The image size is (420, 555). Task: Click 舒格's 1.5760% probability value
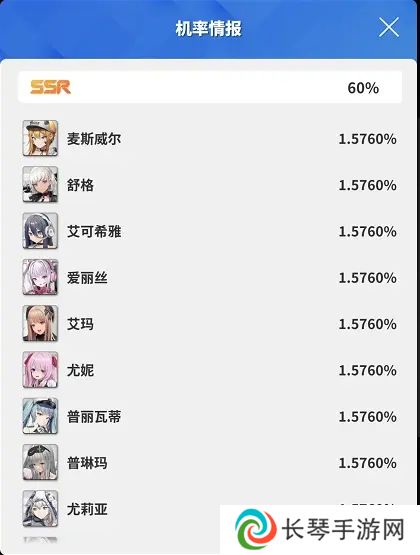tap(367, 185)
